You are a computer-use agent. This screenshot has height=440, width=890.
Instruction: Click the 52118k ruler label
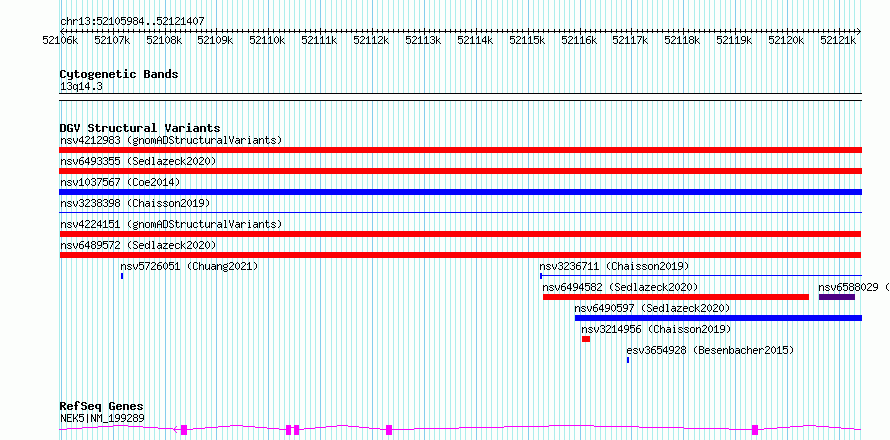click(x=682, y=41)
